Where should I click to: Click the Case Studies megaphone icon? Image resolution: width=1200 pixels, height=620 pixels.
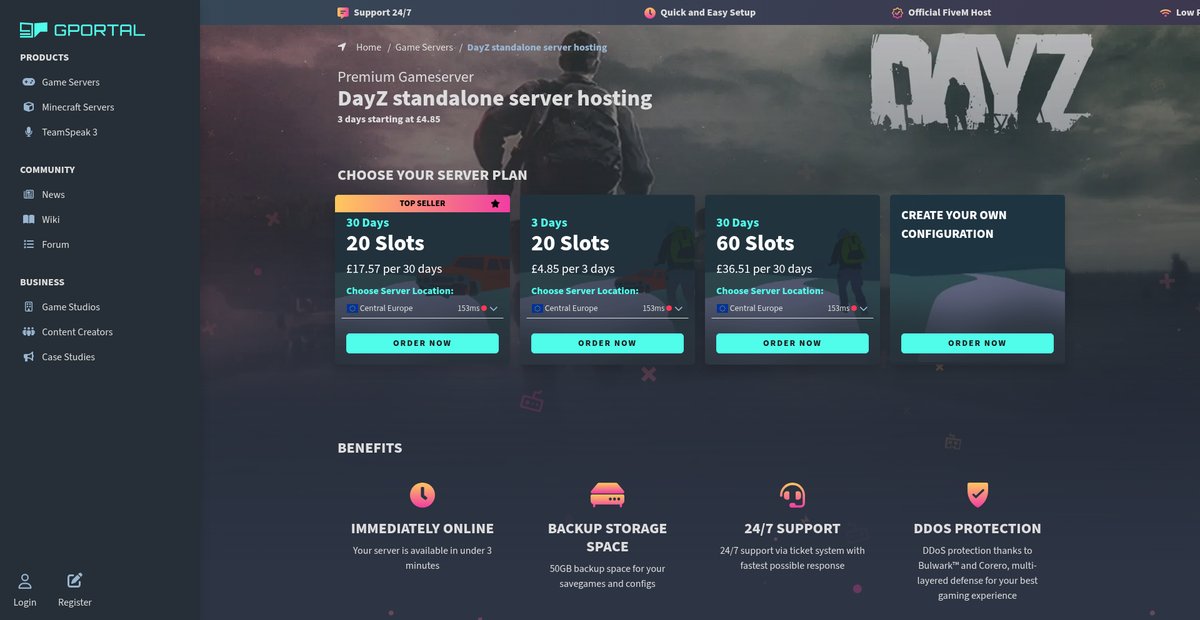29,356
